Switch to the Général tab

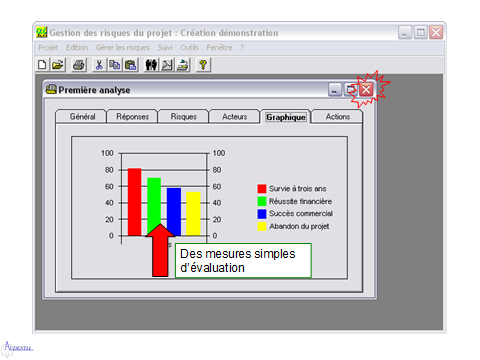pyautogui.click(x=82, y=117)
